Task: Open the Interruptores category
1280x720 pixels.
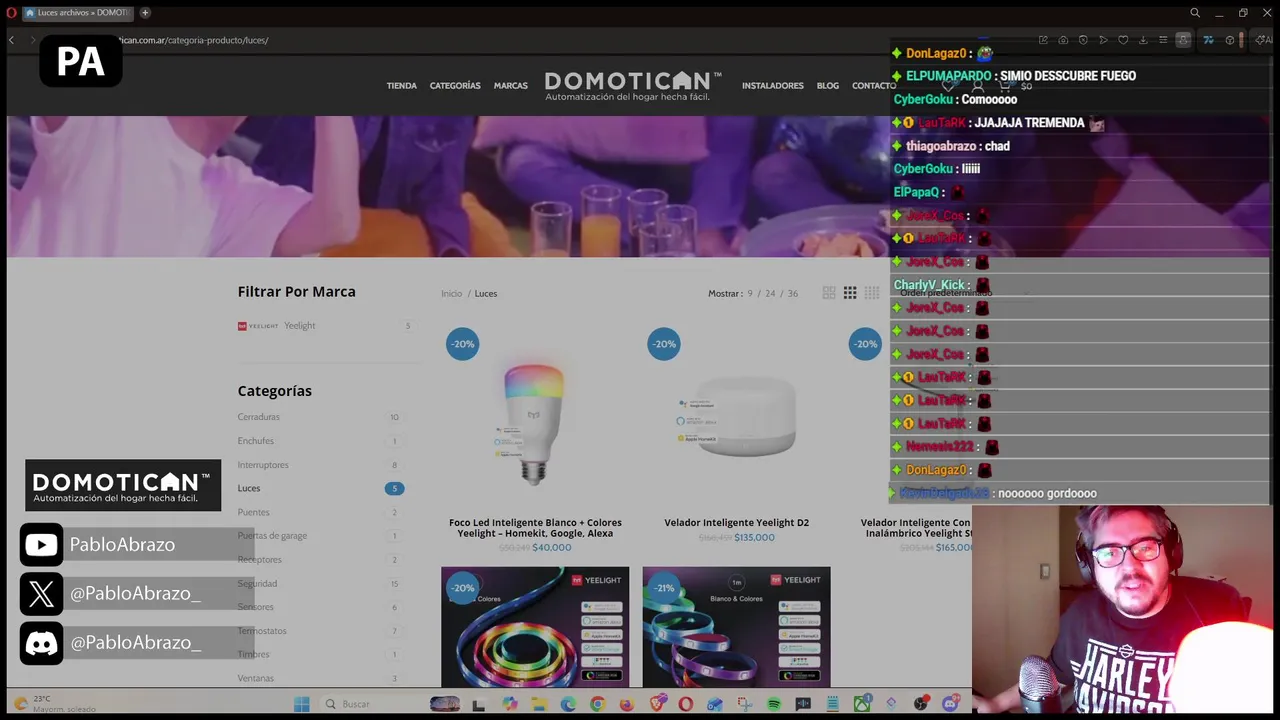Action: pos(263,465)
